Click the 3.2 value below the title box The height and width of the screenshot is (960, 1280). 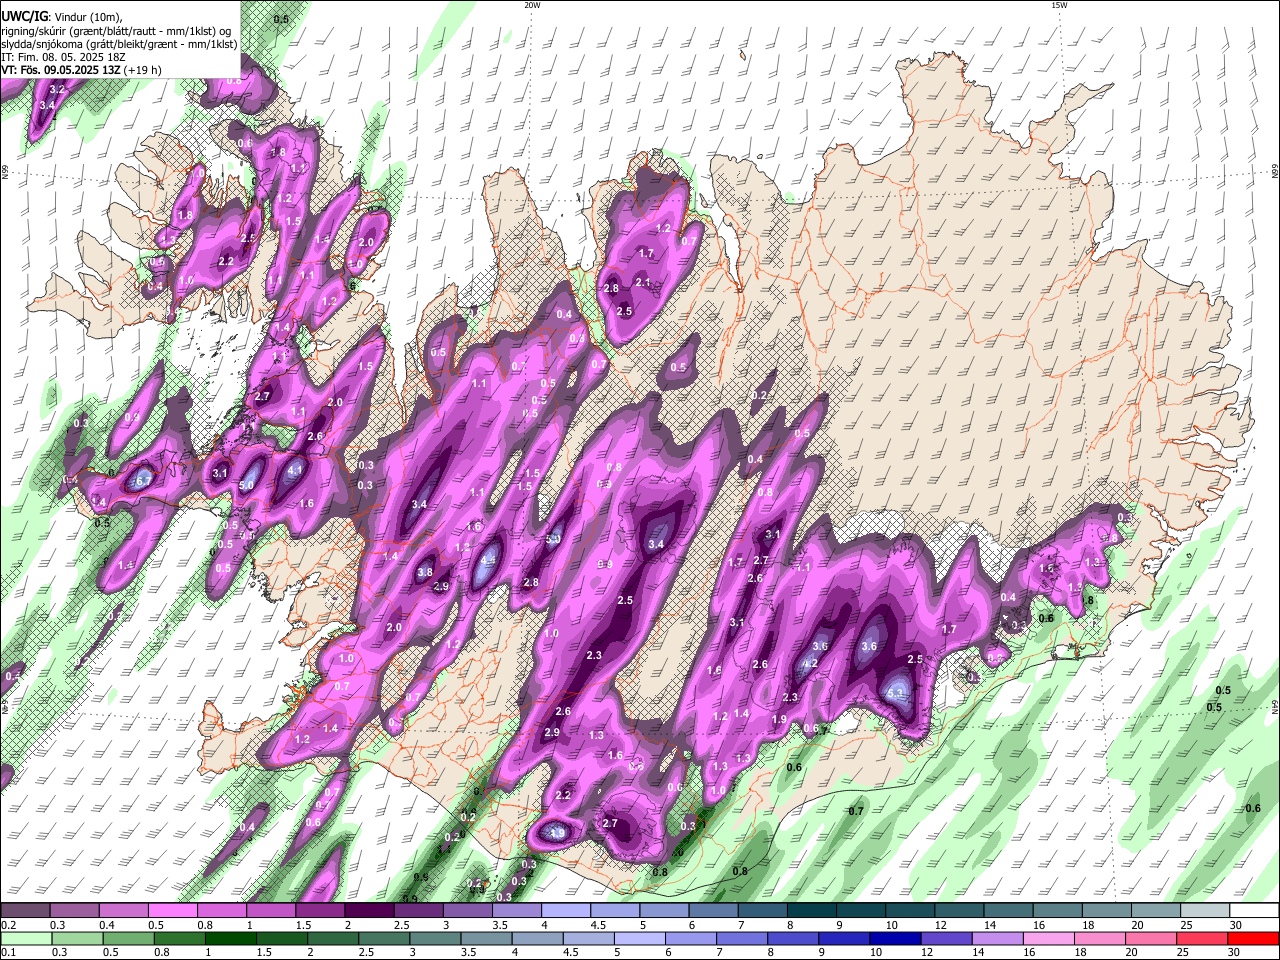(x=57, y=90)
